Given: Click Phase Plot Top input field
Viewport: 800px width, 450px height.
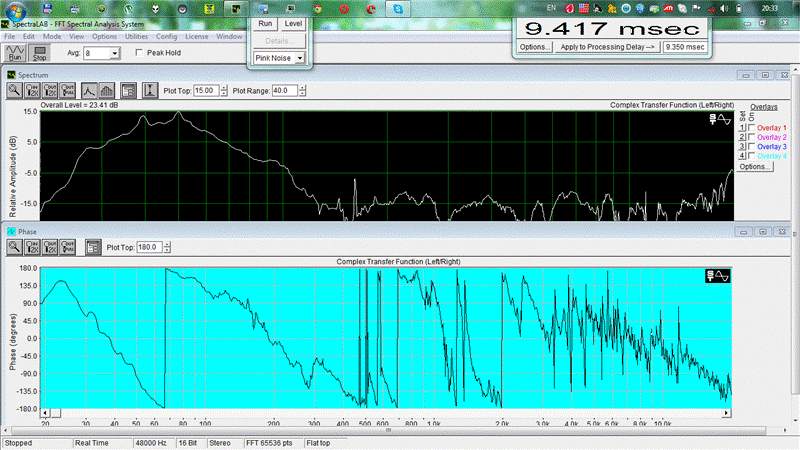Looking at the screenshot, I should click(x=149, y=247).
